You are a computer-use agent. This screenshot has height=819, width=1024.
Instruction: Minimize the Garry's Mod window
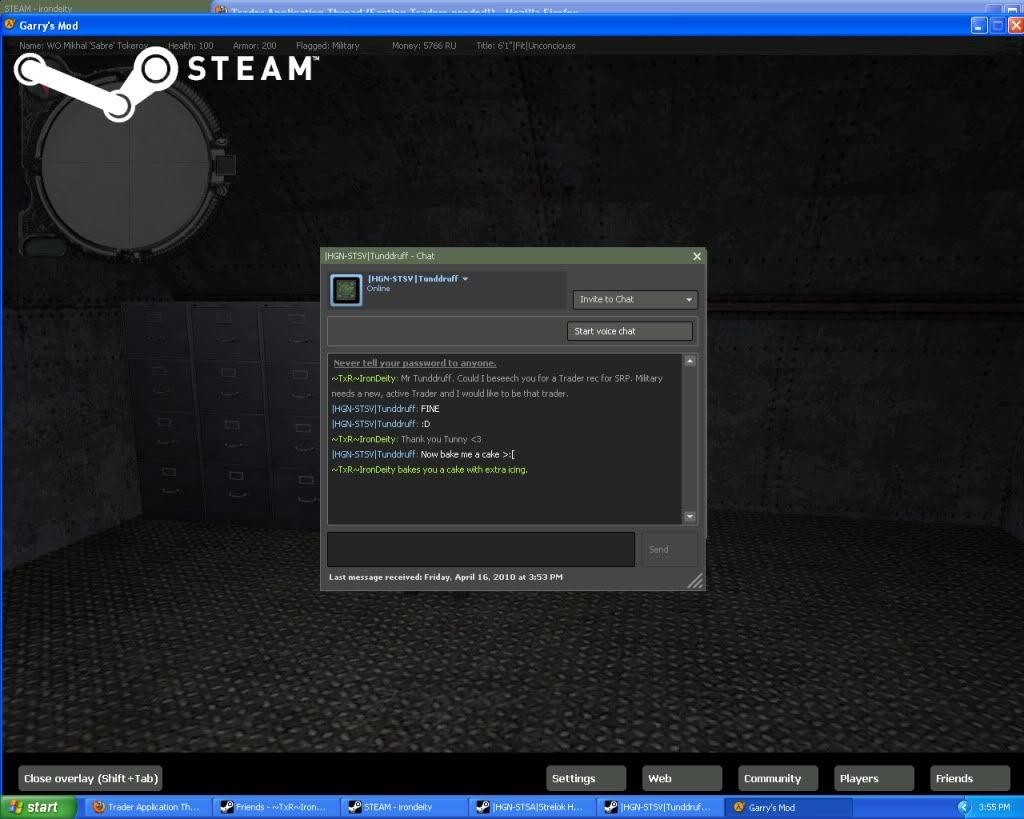tap(978, 25)
